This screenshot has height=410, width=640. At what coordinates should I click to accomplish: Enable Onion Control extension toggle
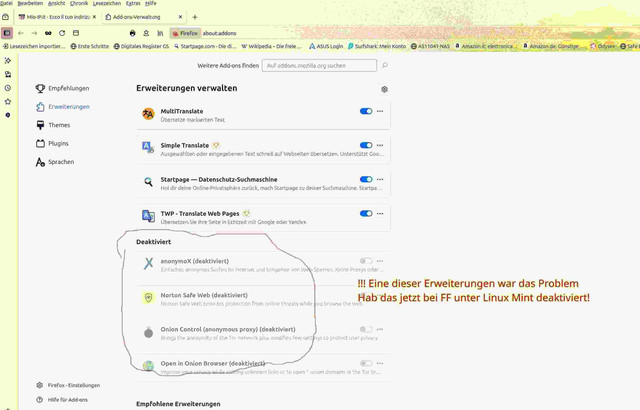click(366, 329)
